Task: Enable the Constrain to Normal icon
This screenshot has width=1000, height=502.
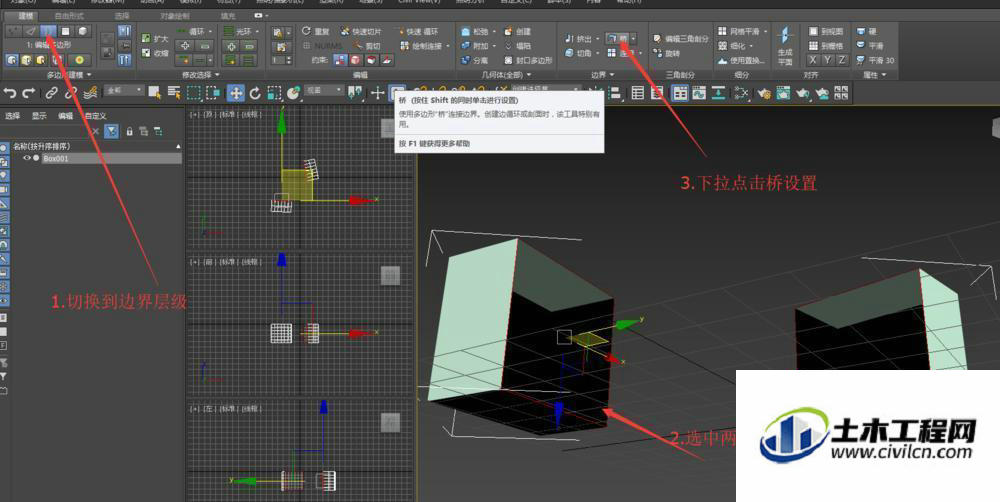Action: click(x=387, y=60)
